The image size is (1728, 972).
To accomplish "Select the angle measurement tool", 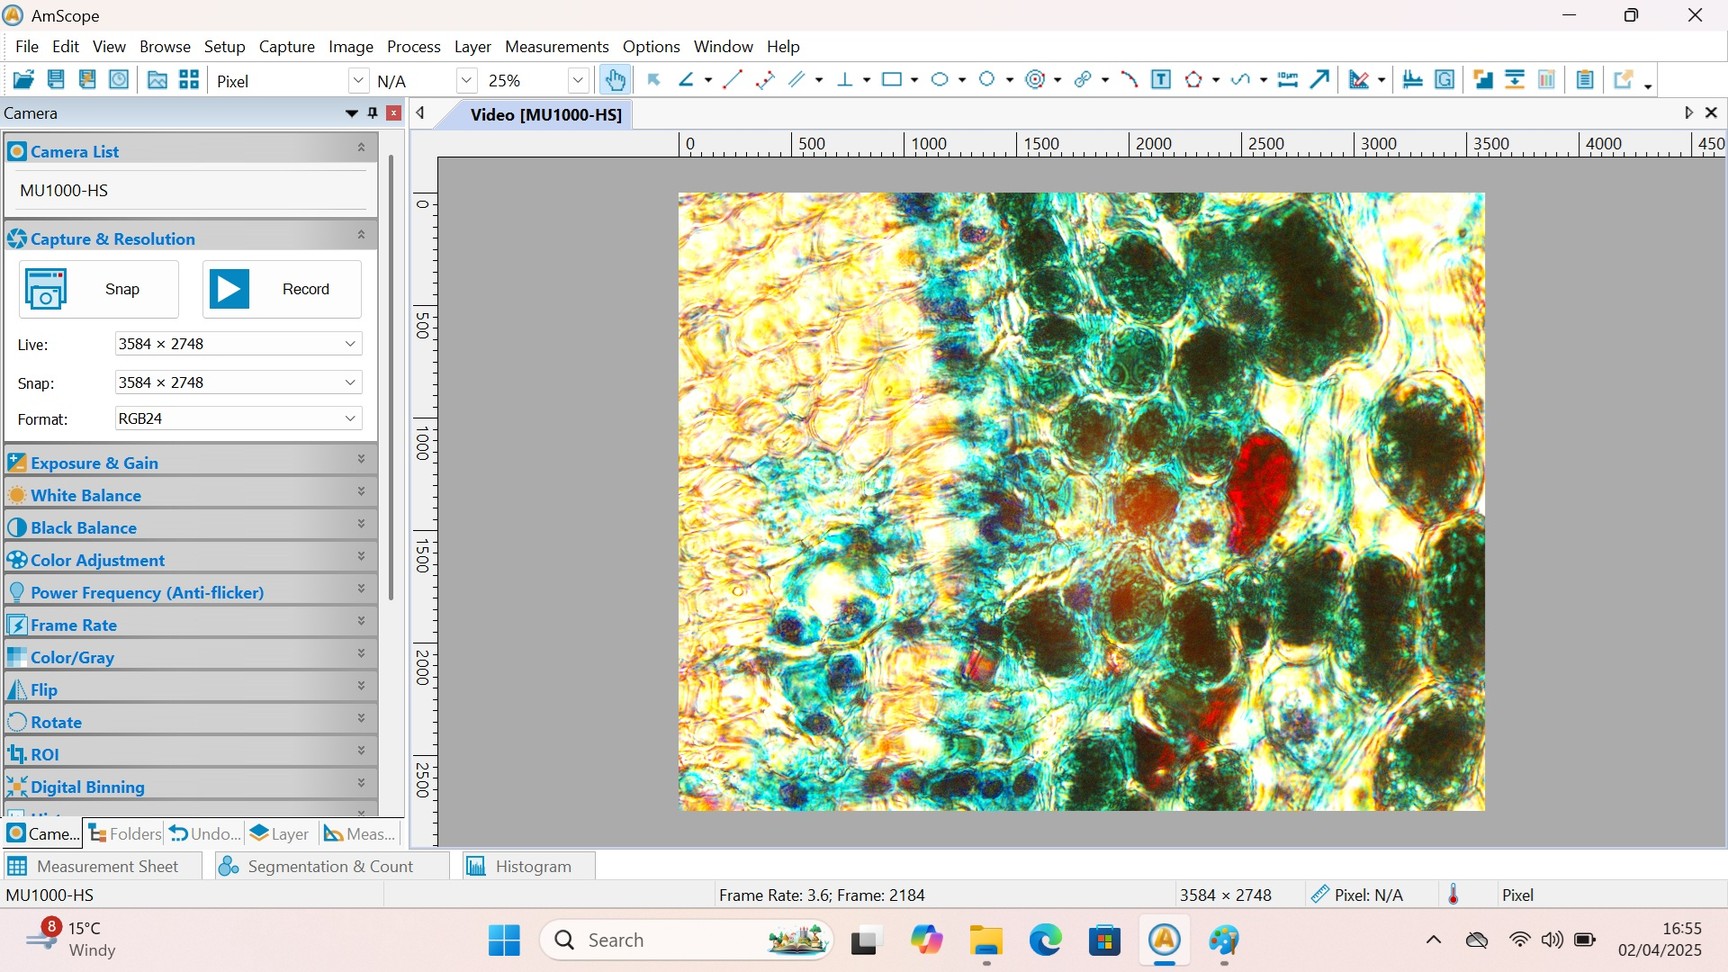I will coord(686,80).
